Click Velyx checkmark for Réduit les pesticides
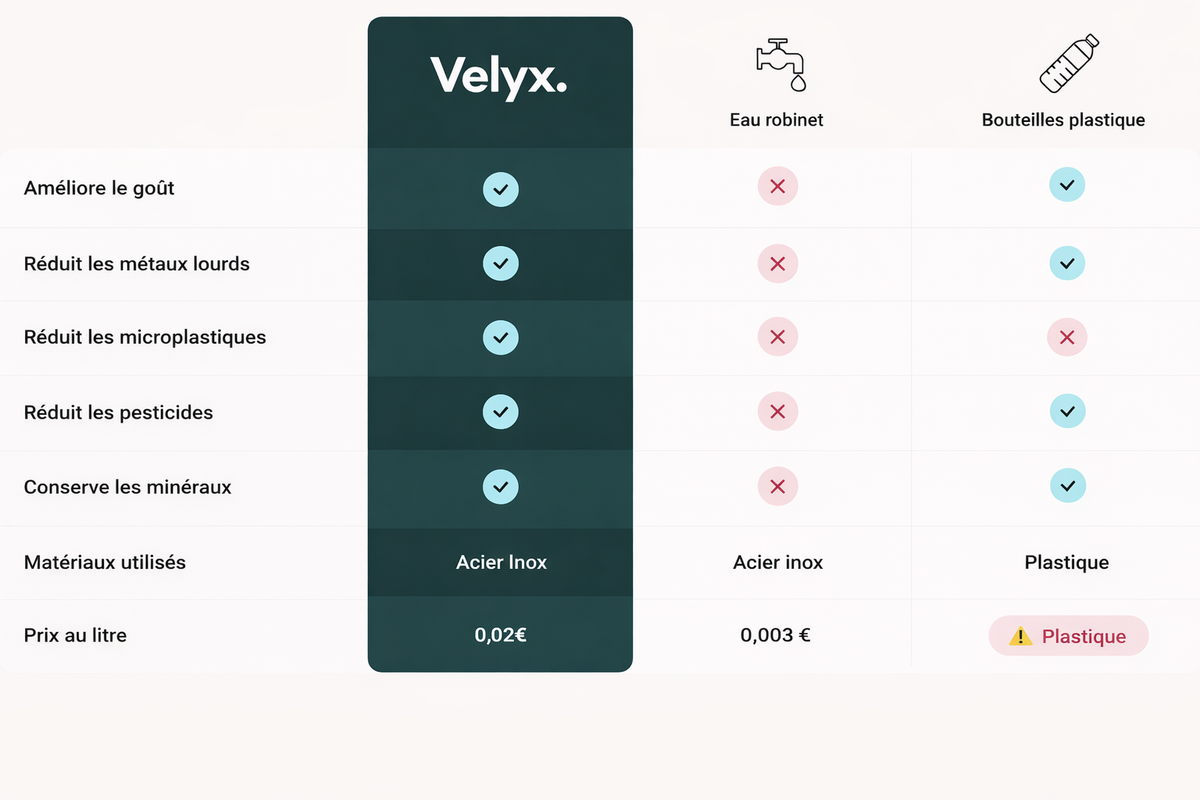The image size is (1200, 800). click(x=500, y=412)
